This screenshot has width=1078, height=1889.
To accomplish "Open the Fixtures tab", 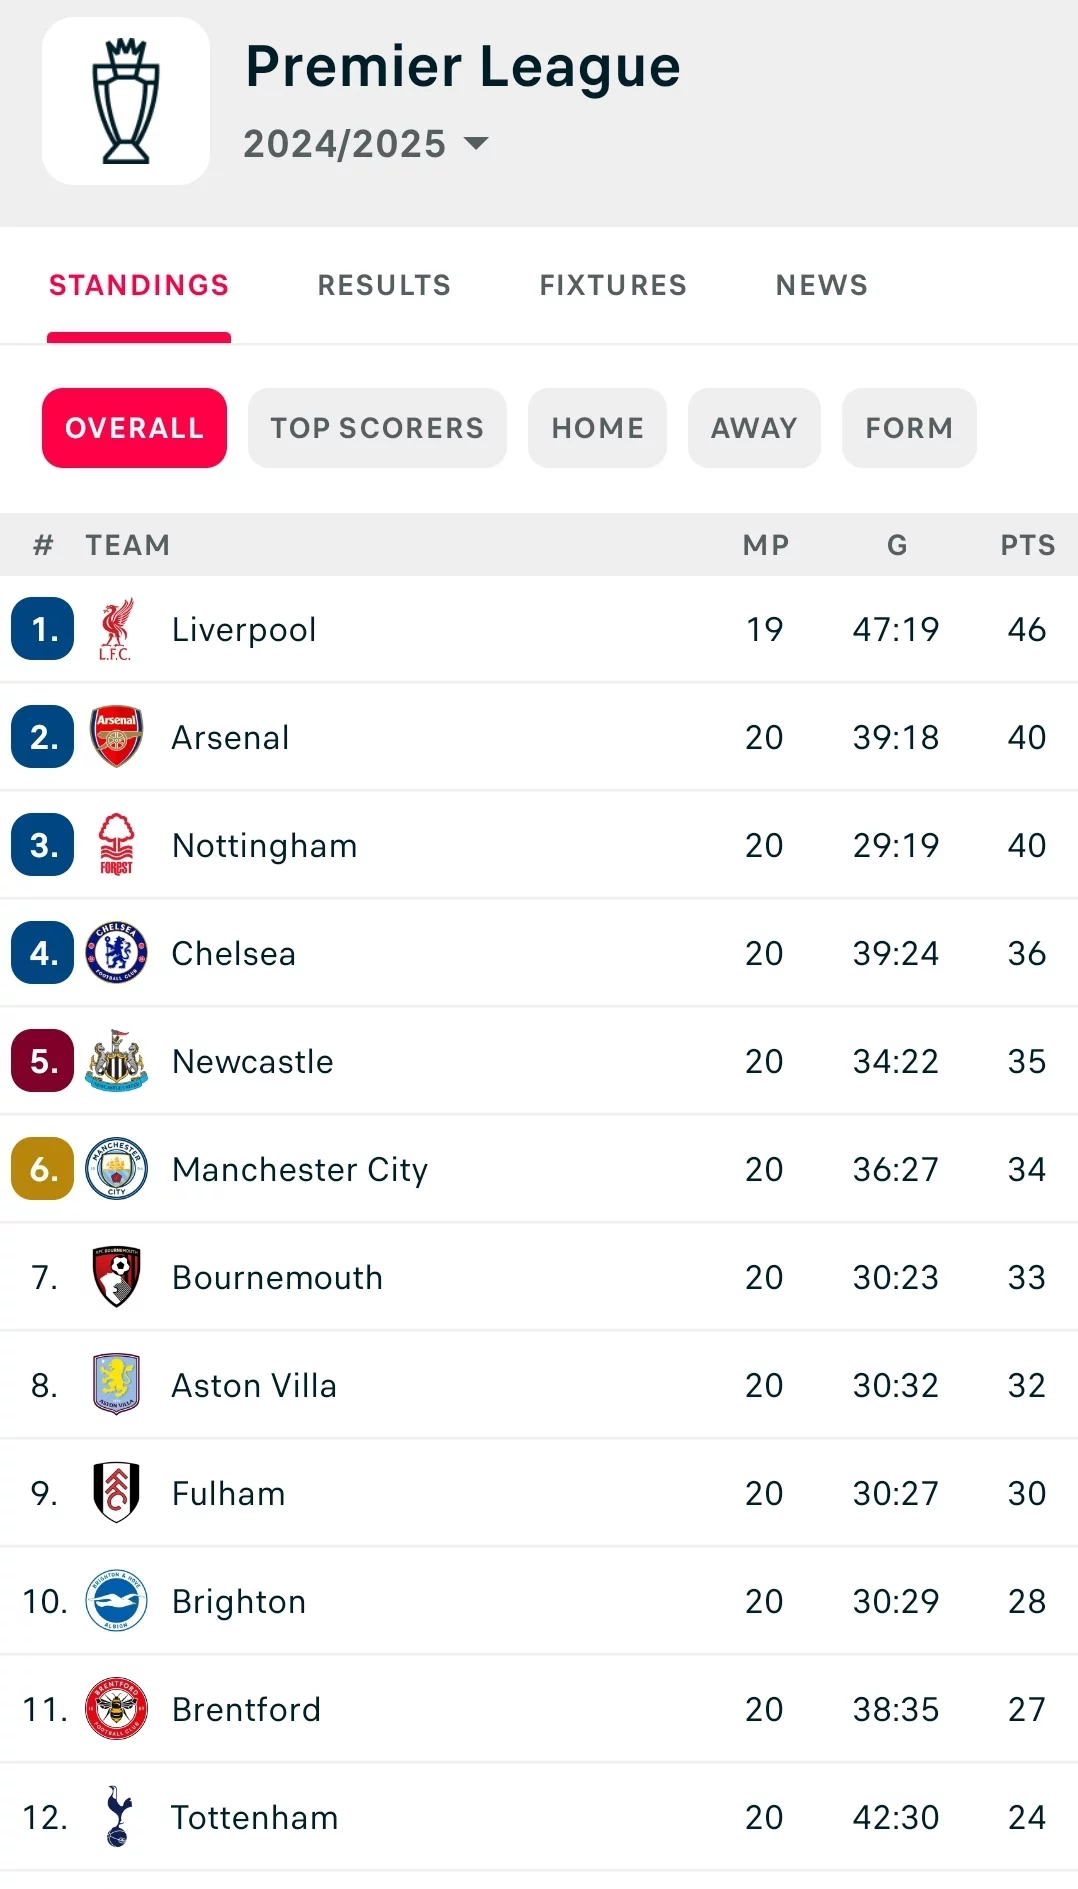I will click(613, 286).
